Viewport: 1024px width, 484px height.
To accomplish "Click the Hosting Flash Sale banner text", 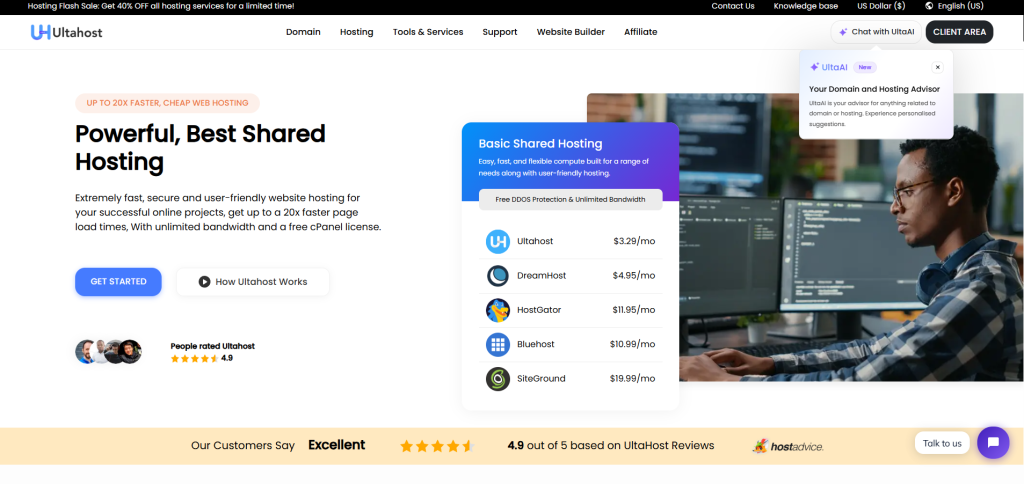I will click(161, 6).
